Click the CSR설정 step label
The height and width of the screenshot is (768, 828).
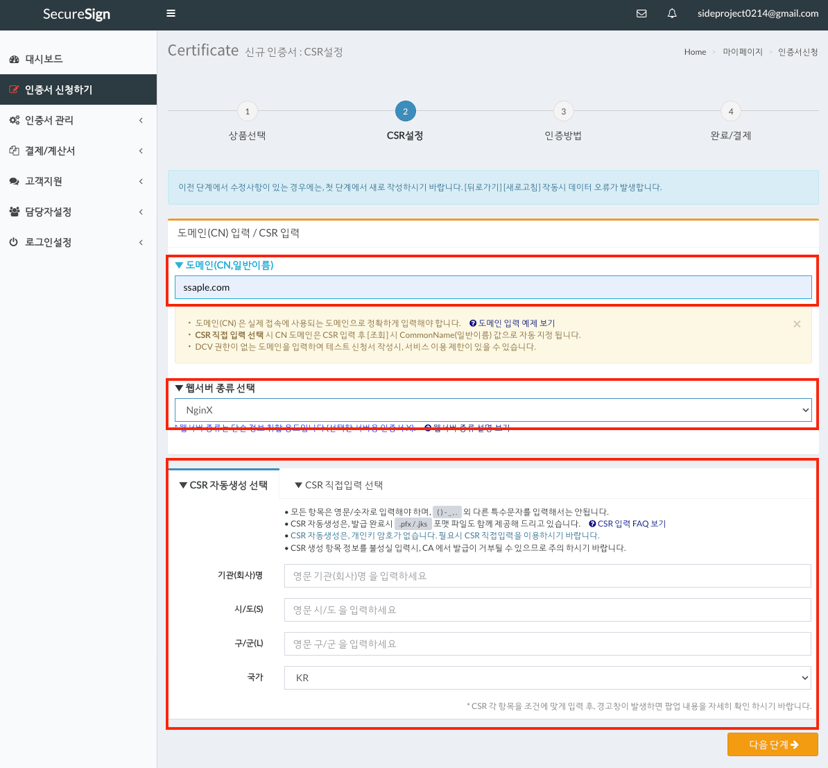coord(405,135)
